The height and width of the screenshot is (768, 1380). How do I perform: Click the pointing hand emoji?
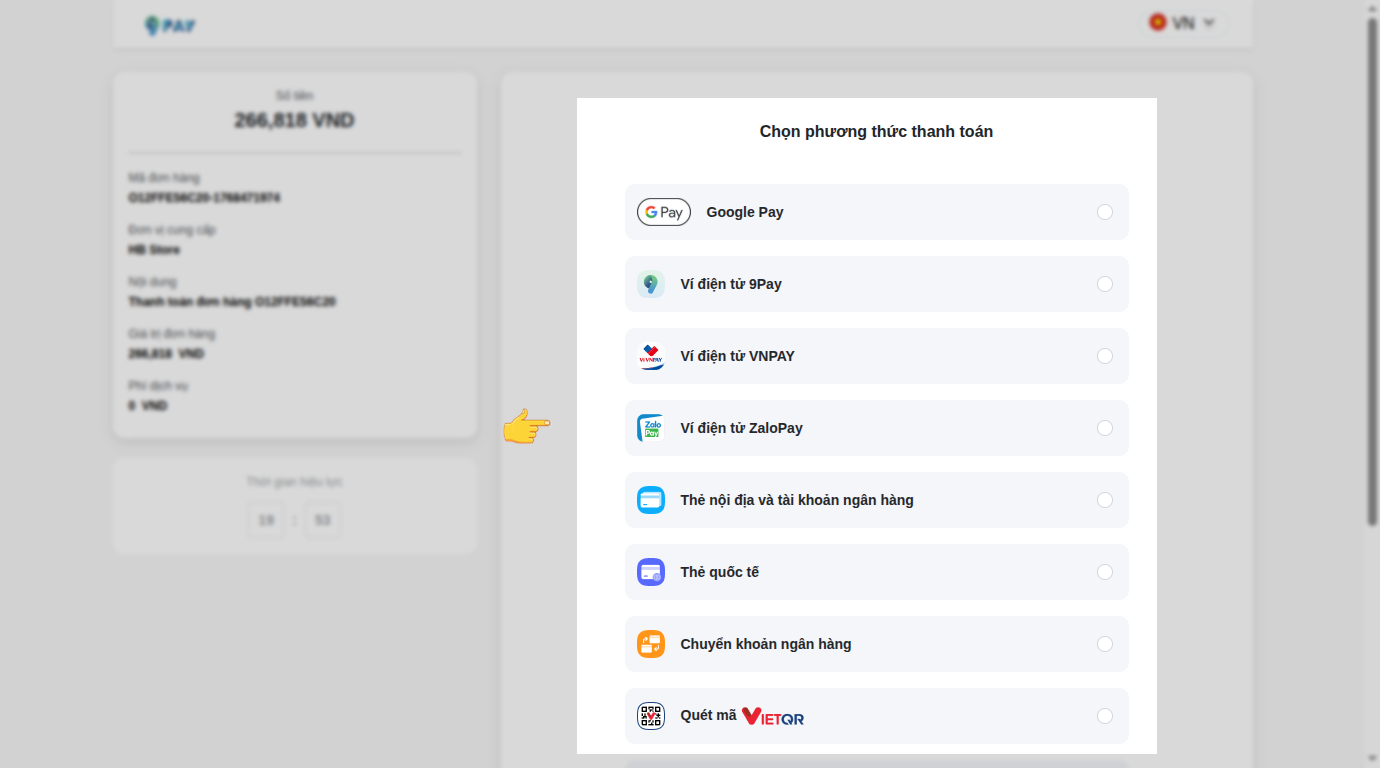[x=526, y=428]
